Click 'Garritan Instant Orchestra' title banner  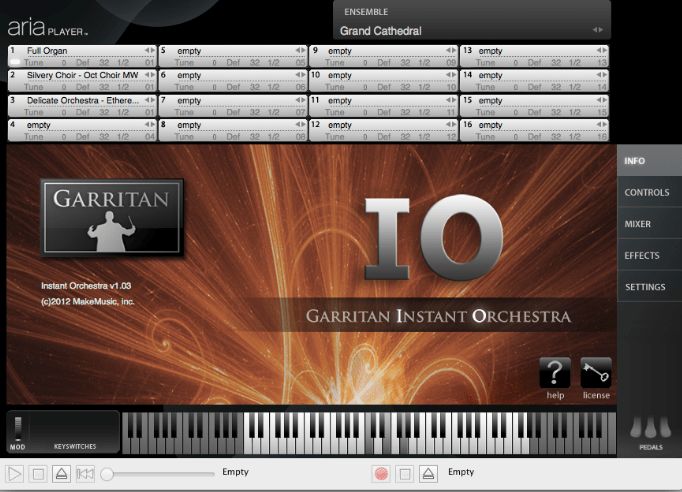[x=438, y=316]
